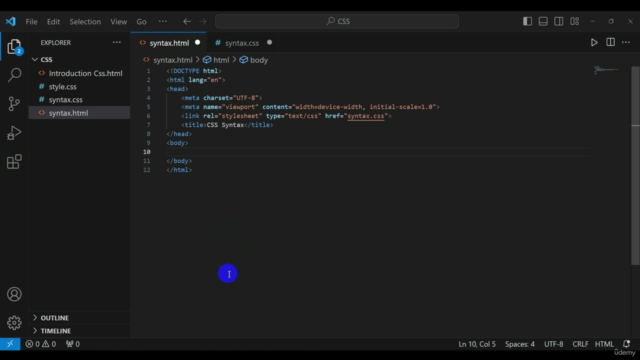Select syntax.html in explorer

(x=79, y=113)
